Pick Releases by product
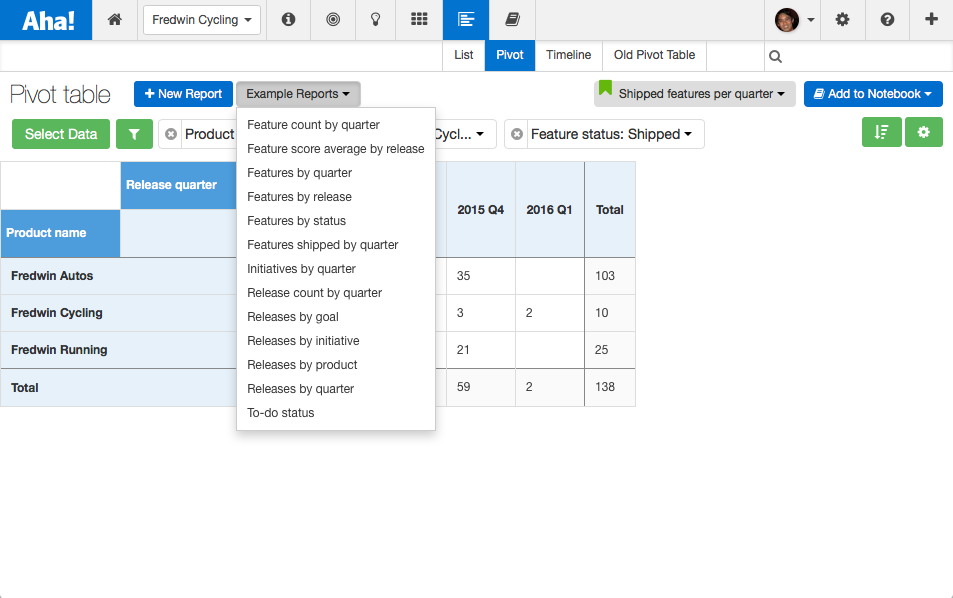The image size is (953, 598). pos(335,365)
